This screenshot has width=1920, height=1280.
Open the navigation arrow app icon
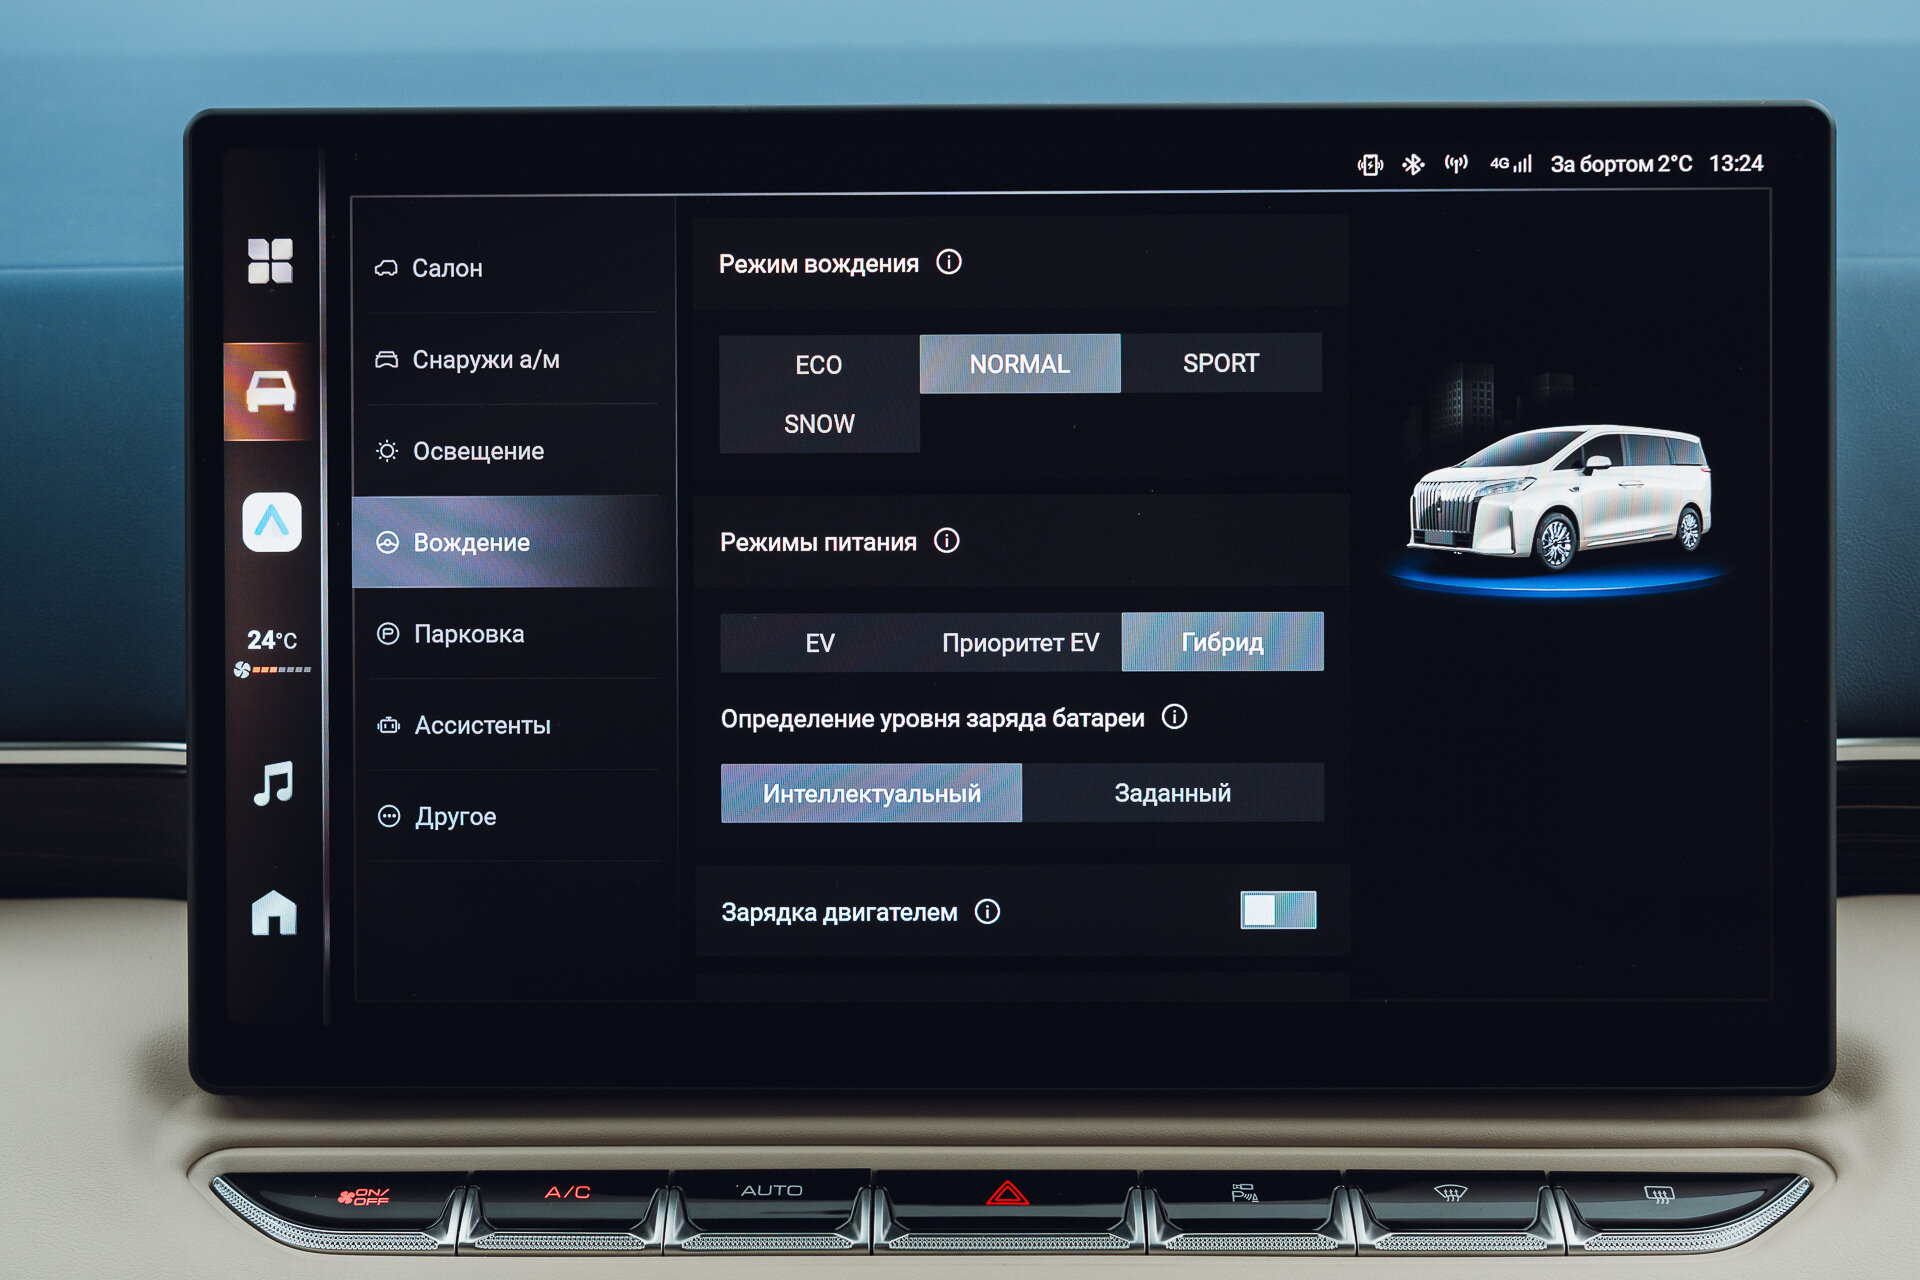coord(272,522)
